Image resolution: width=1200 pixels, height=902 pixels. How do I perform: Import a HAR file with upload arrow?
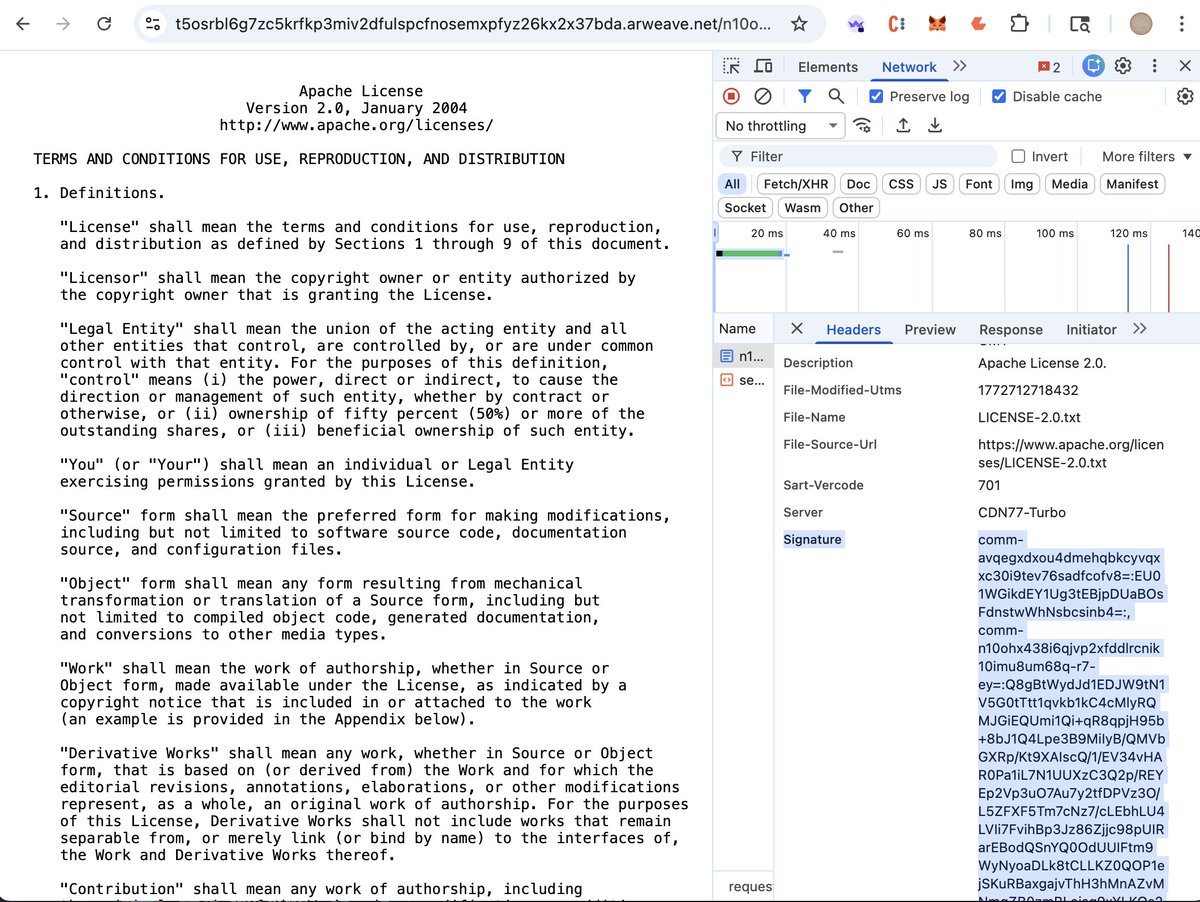pos(903,125)
